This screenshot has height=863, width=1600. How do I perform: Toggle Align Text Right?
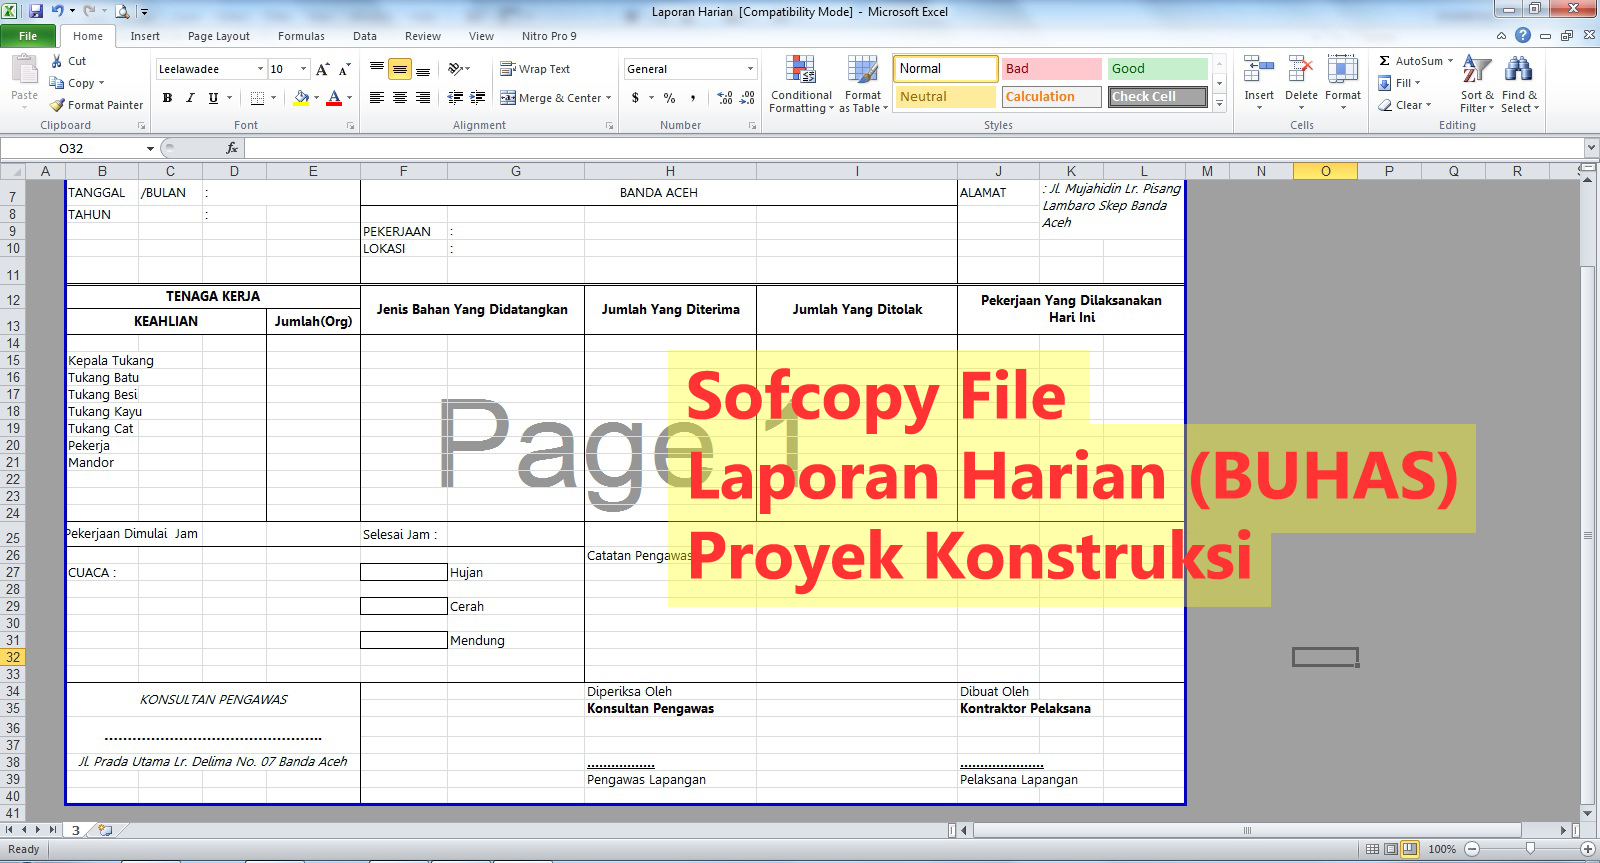(x=423, y=98)
